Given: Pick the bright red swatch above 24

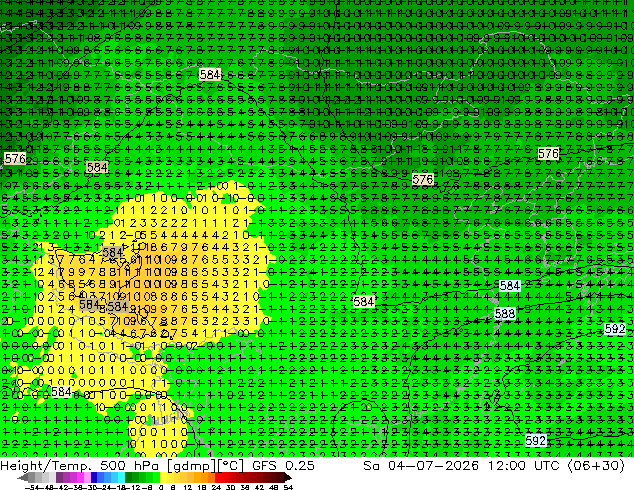Looking at the screenshot, I should tap(218, 477).
